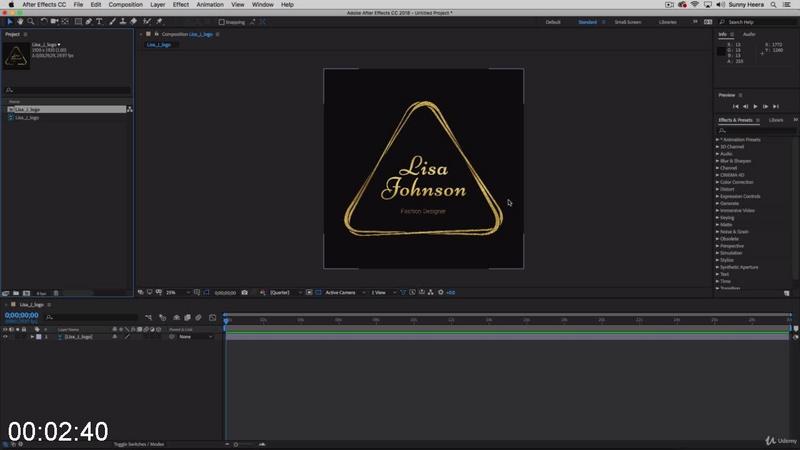Open Parent None dropdown for layer
Image resolution: width=800 pixels, height=450 pixels.
point(195,337)
